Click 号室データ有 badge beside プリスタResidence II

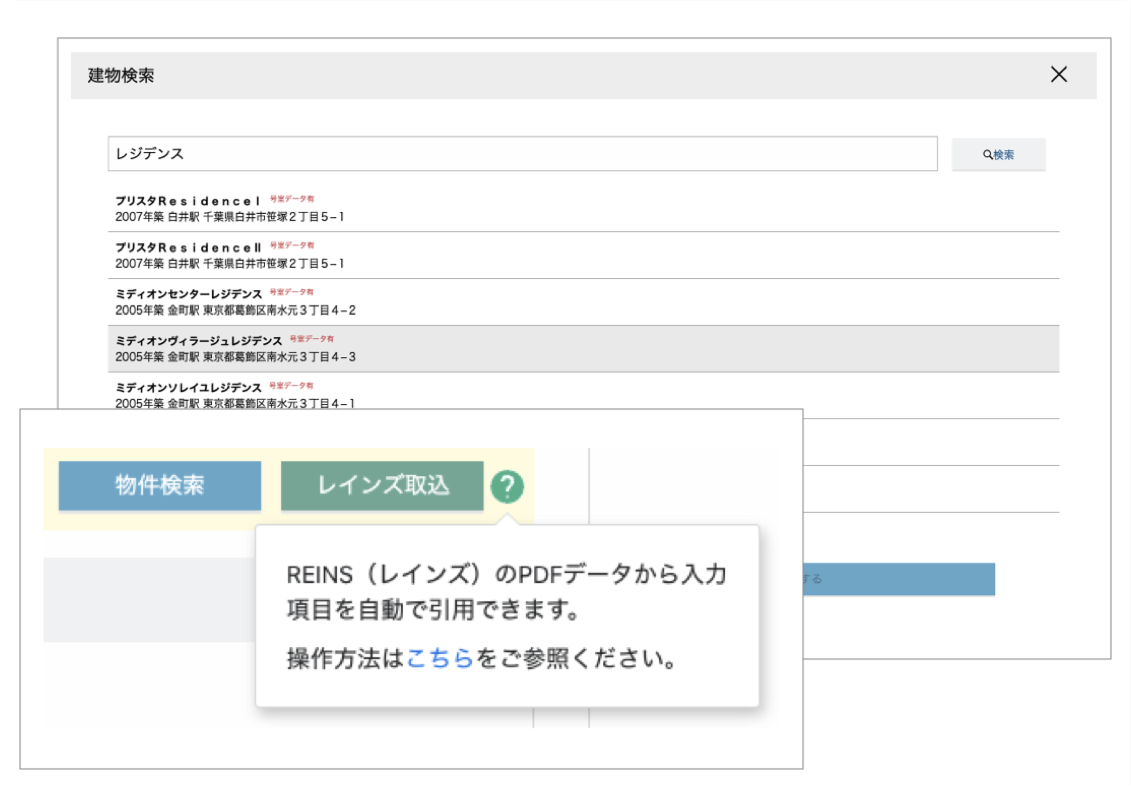pos(292,245)
